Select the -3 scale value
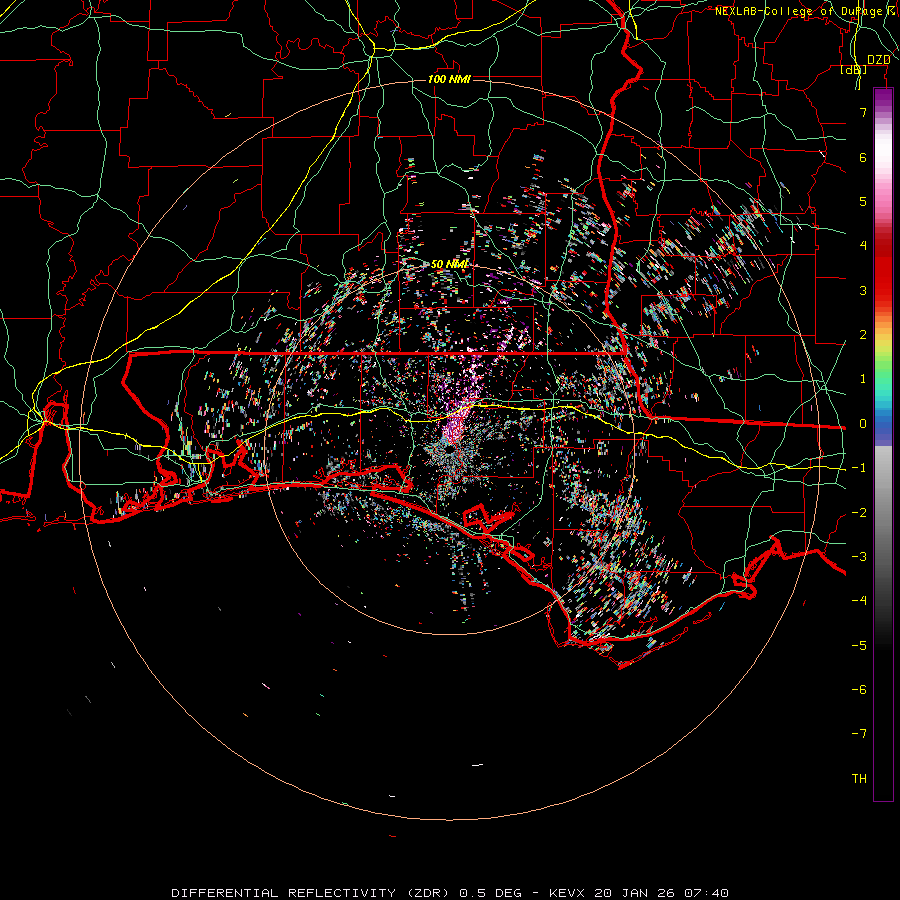900x900 pixels. [859, 557]
